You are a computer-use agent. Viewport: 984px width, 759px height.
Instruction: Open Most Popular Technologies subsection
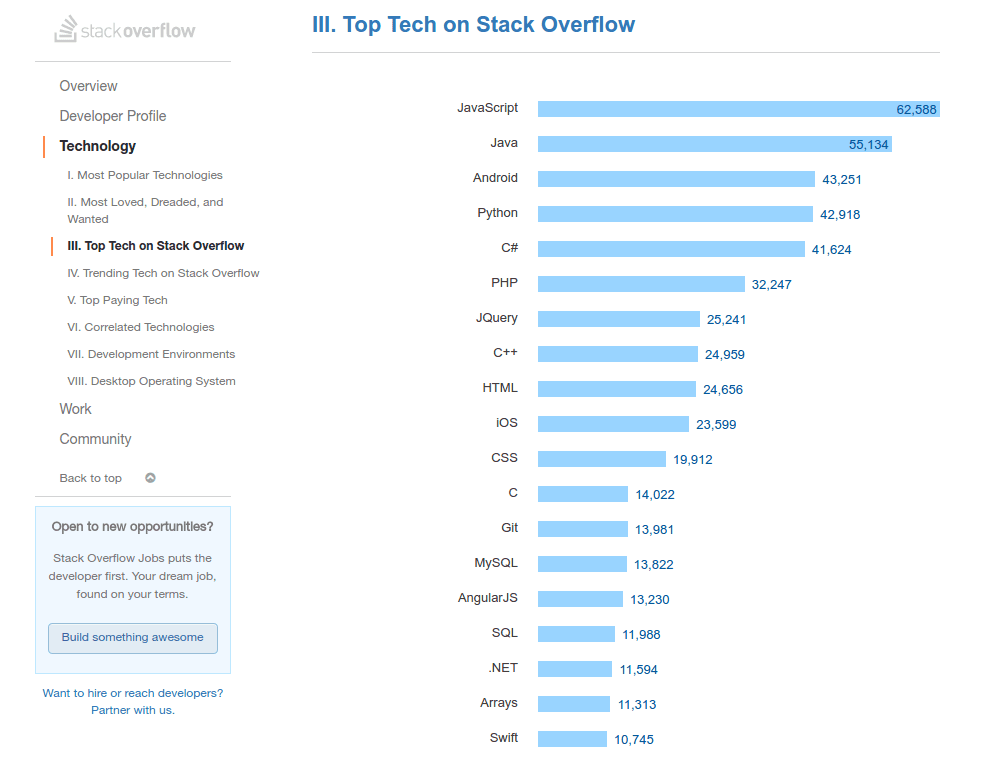pos(145,175)
